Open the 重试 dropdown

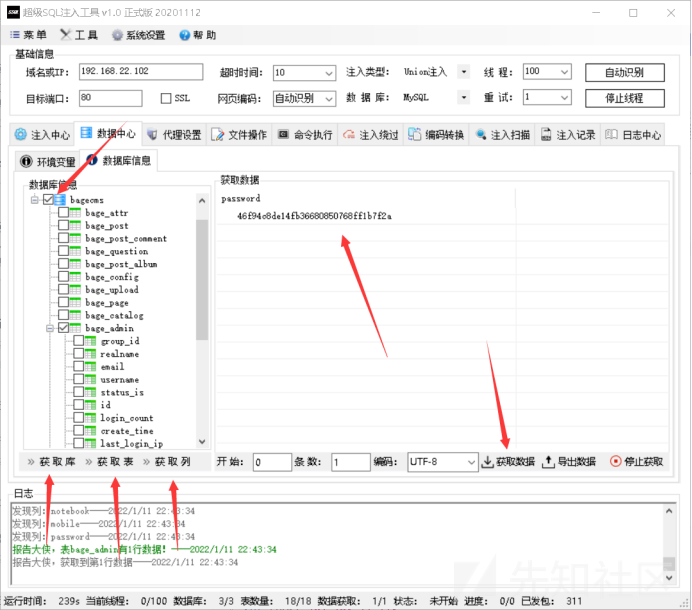coord(564,97)
